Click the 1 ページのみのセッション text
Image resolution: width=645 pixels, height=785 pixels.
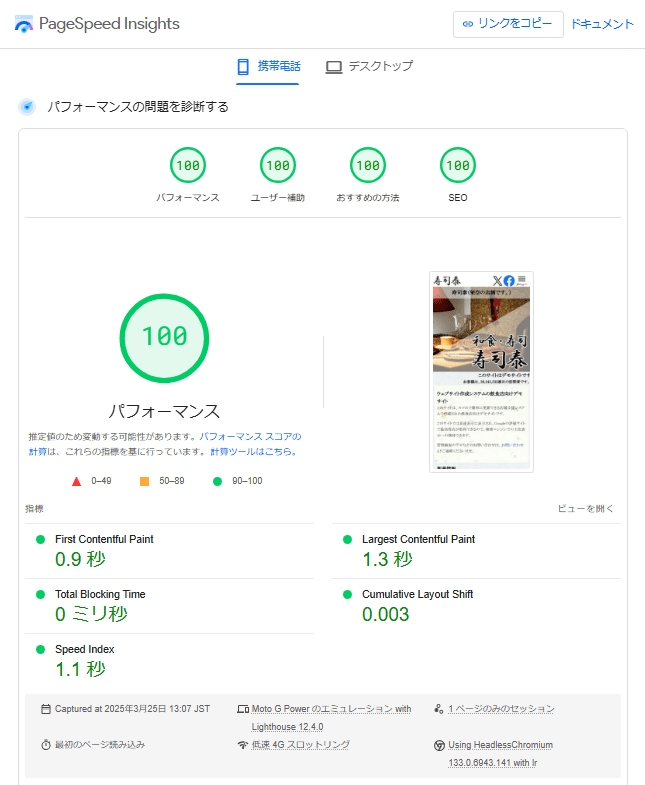[x=501, y=709]
